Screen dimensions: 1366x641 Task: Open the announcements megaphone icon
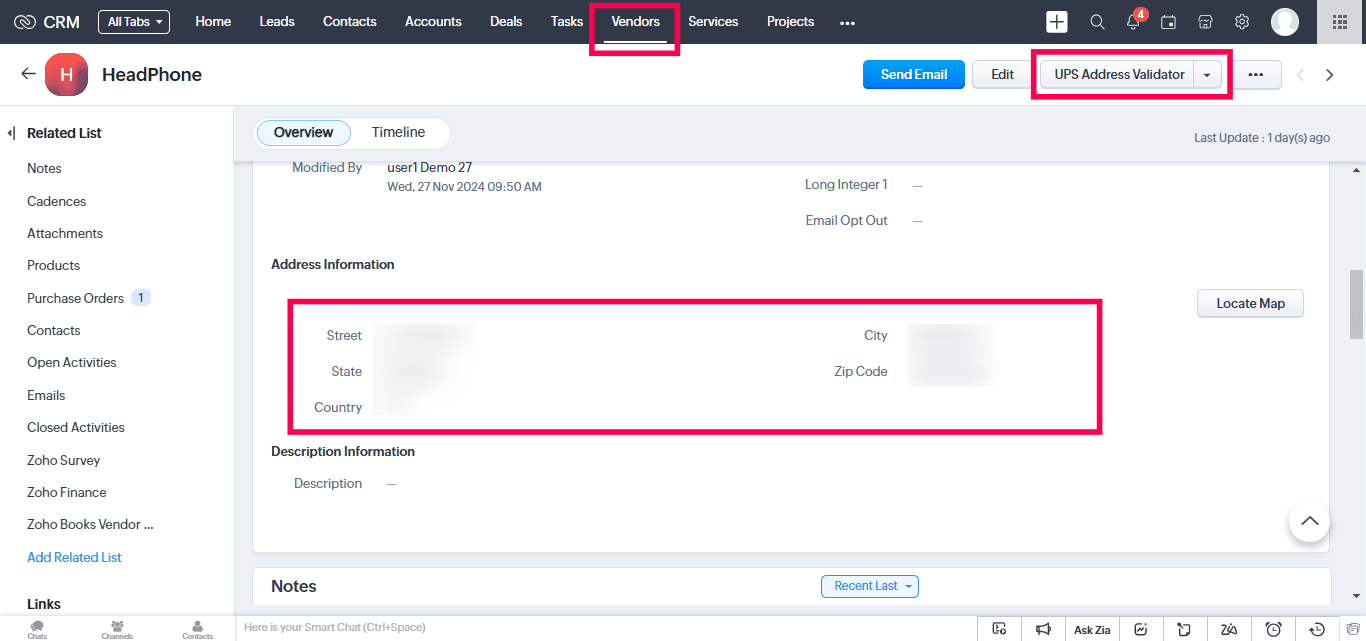1043,629
